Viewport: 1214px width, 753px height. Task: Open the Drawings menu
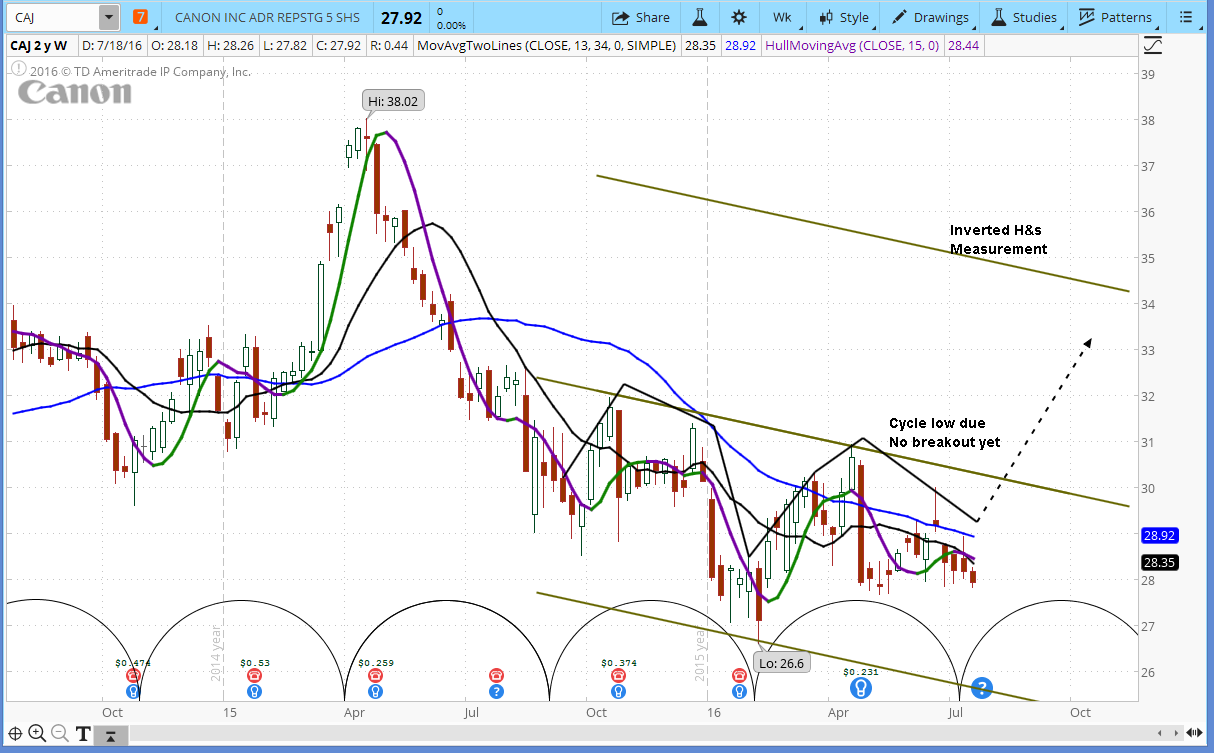point(930,17)
